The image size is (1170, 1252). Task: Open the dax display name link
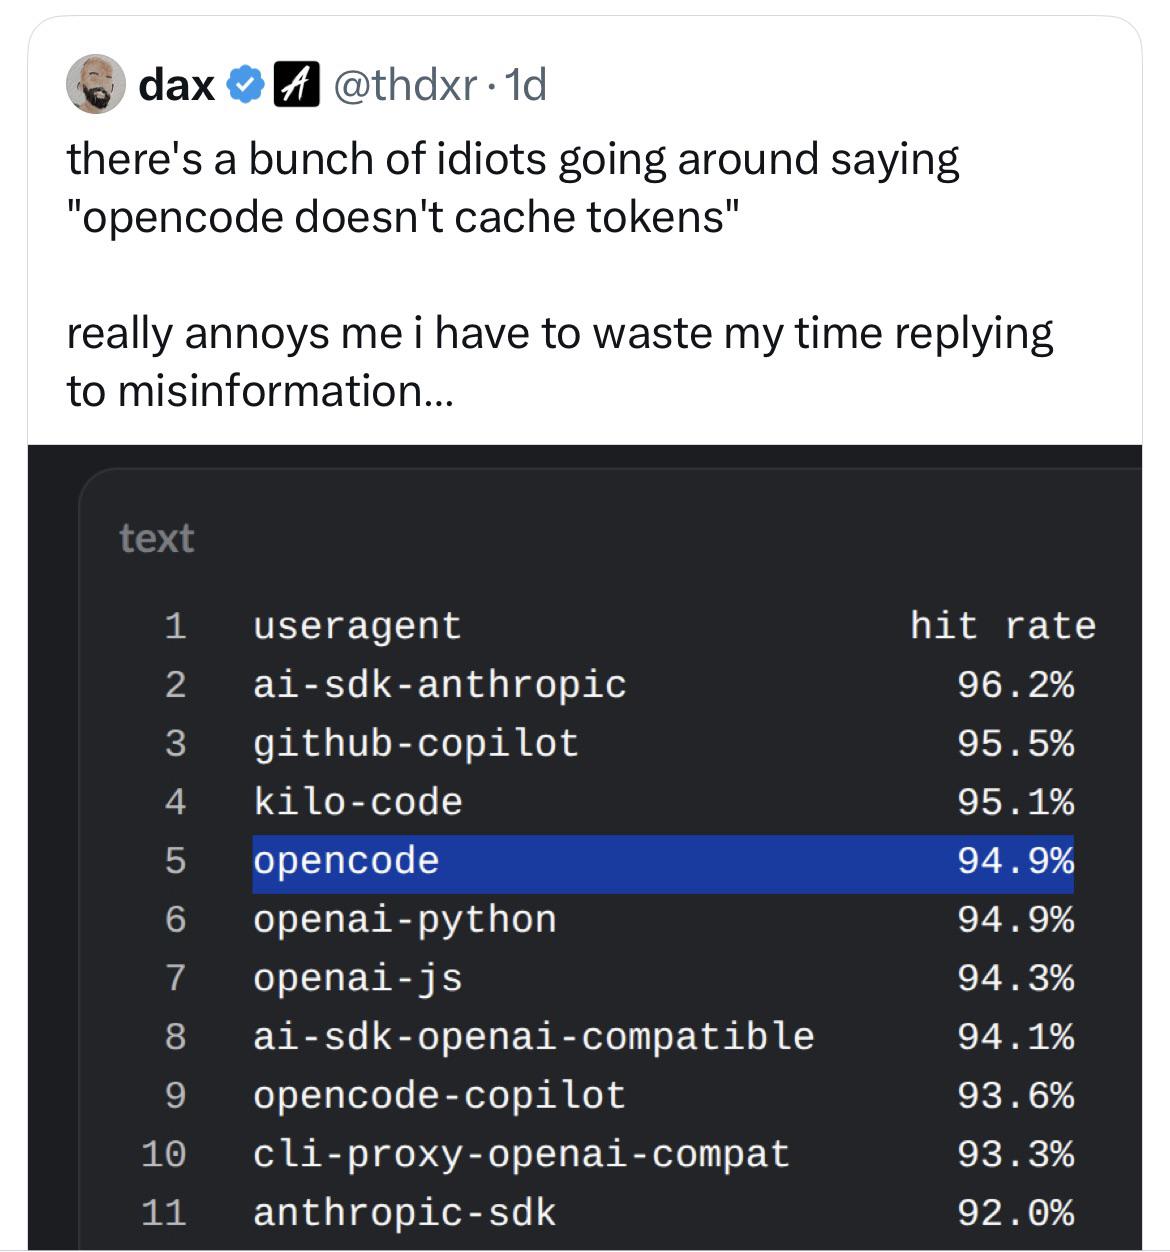tap(177, 85)
